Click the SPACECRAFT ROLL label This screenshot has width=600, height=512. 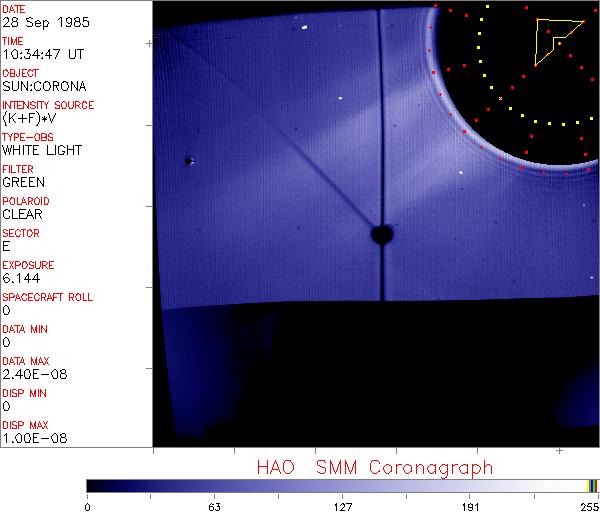click(48, 297)
